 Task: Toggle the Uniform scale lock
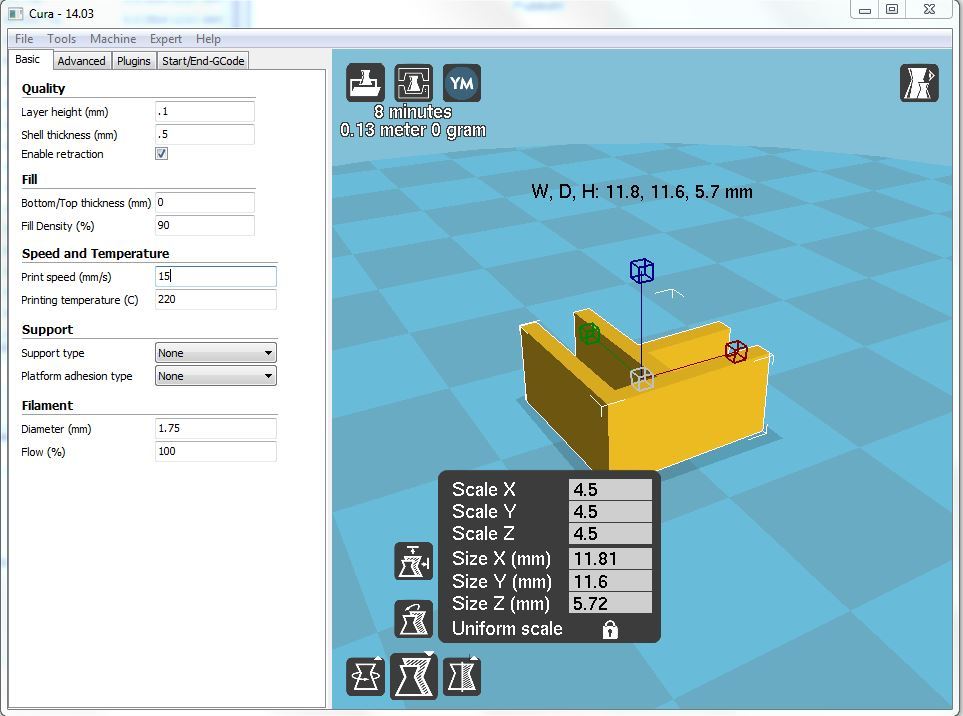click(x=610, y=629)
